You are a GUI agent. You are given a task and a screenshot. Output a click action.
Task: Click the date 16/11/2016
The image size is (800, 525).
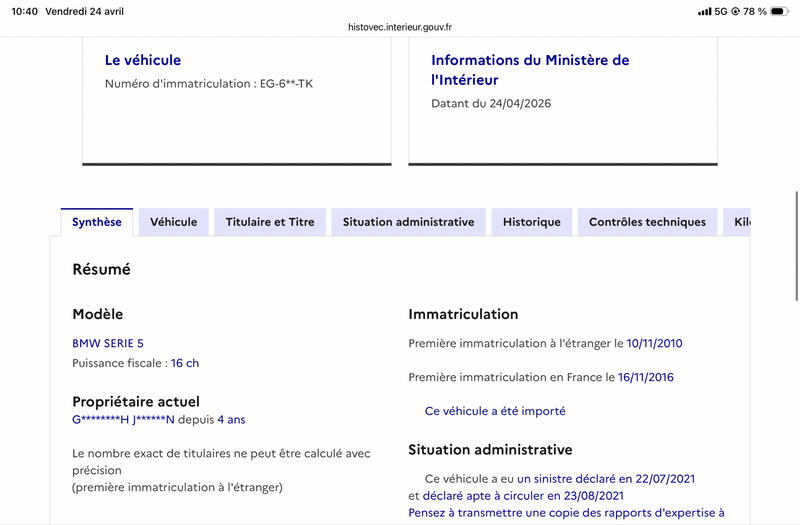(645, 377)
